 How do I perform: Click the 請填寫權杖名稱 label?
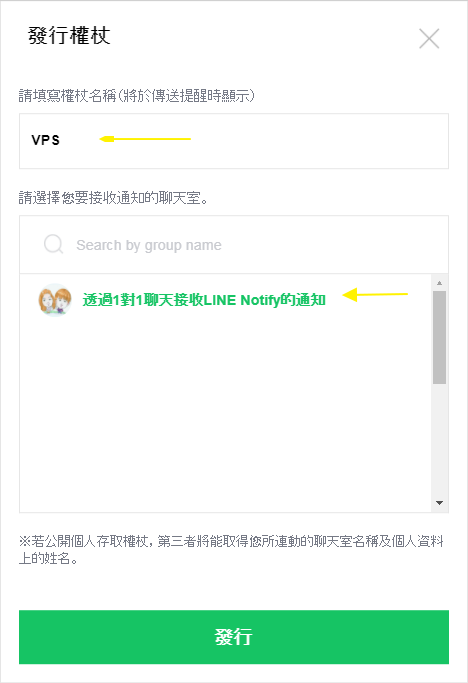click(x=136, y=95)
